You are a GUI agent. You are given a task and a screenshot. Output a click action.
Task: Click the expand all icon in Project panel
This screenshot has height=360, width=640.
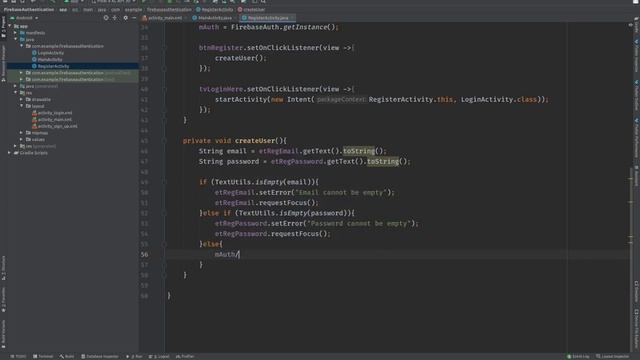(115, 18)
